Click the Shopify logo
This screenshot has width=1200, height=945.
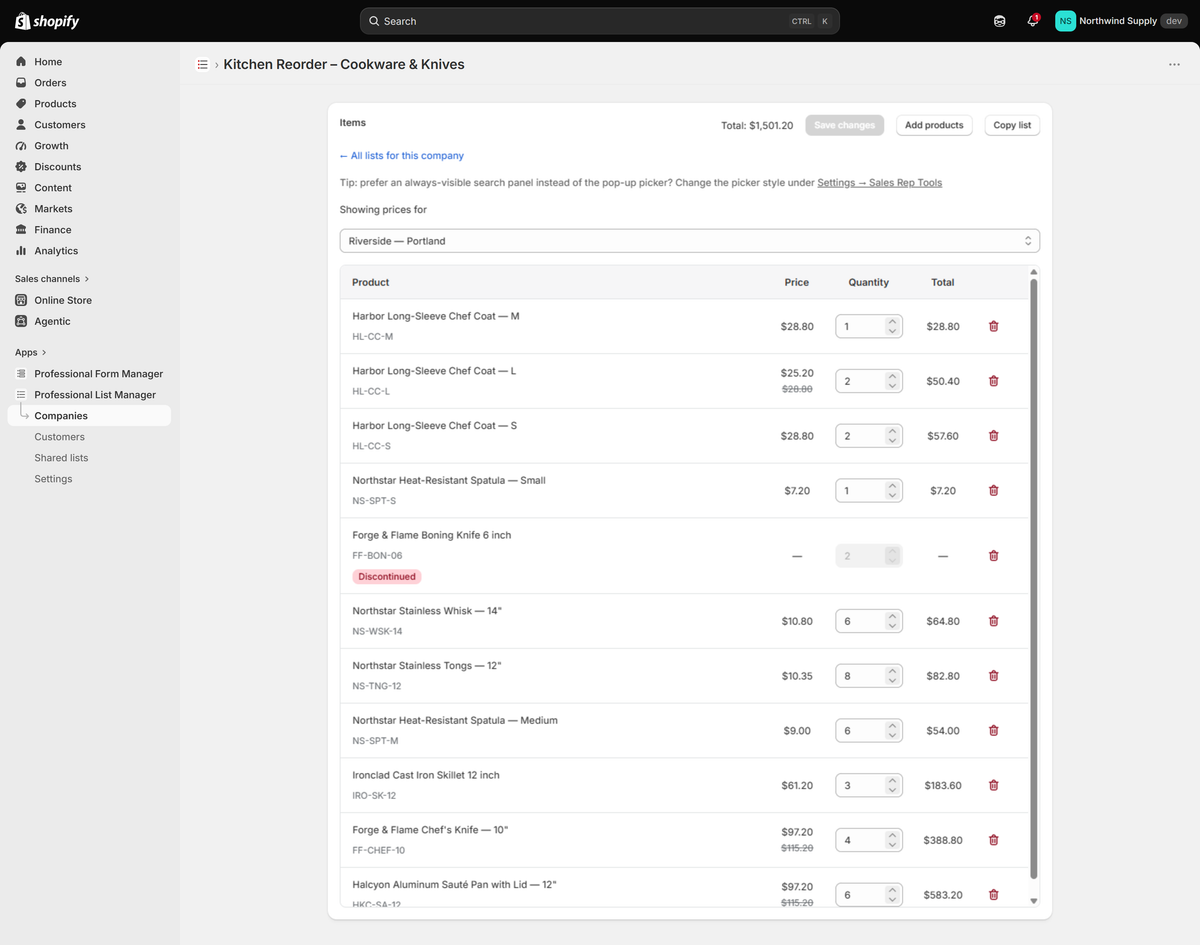[47, 21]
